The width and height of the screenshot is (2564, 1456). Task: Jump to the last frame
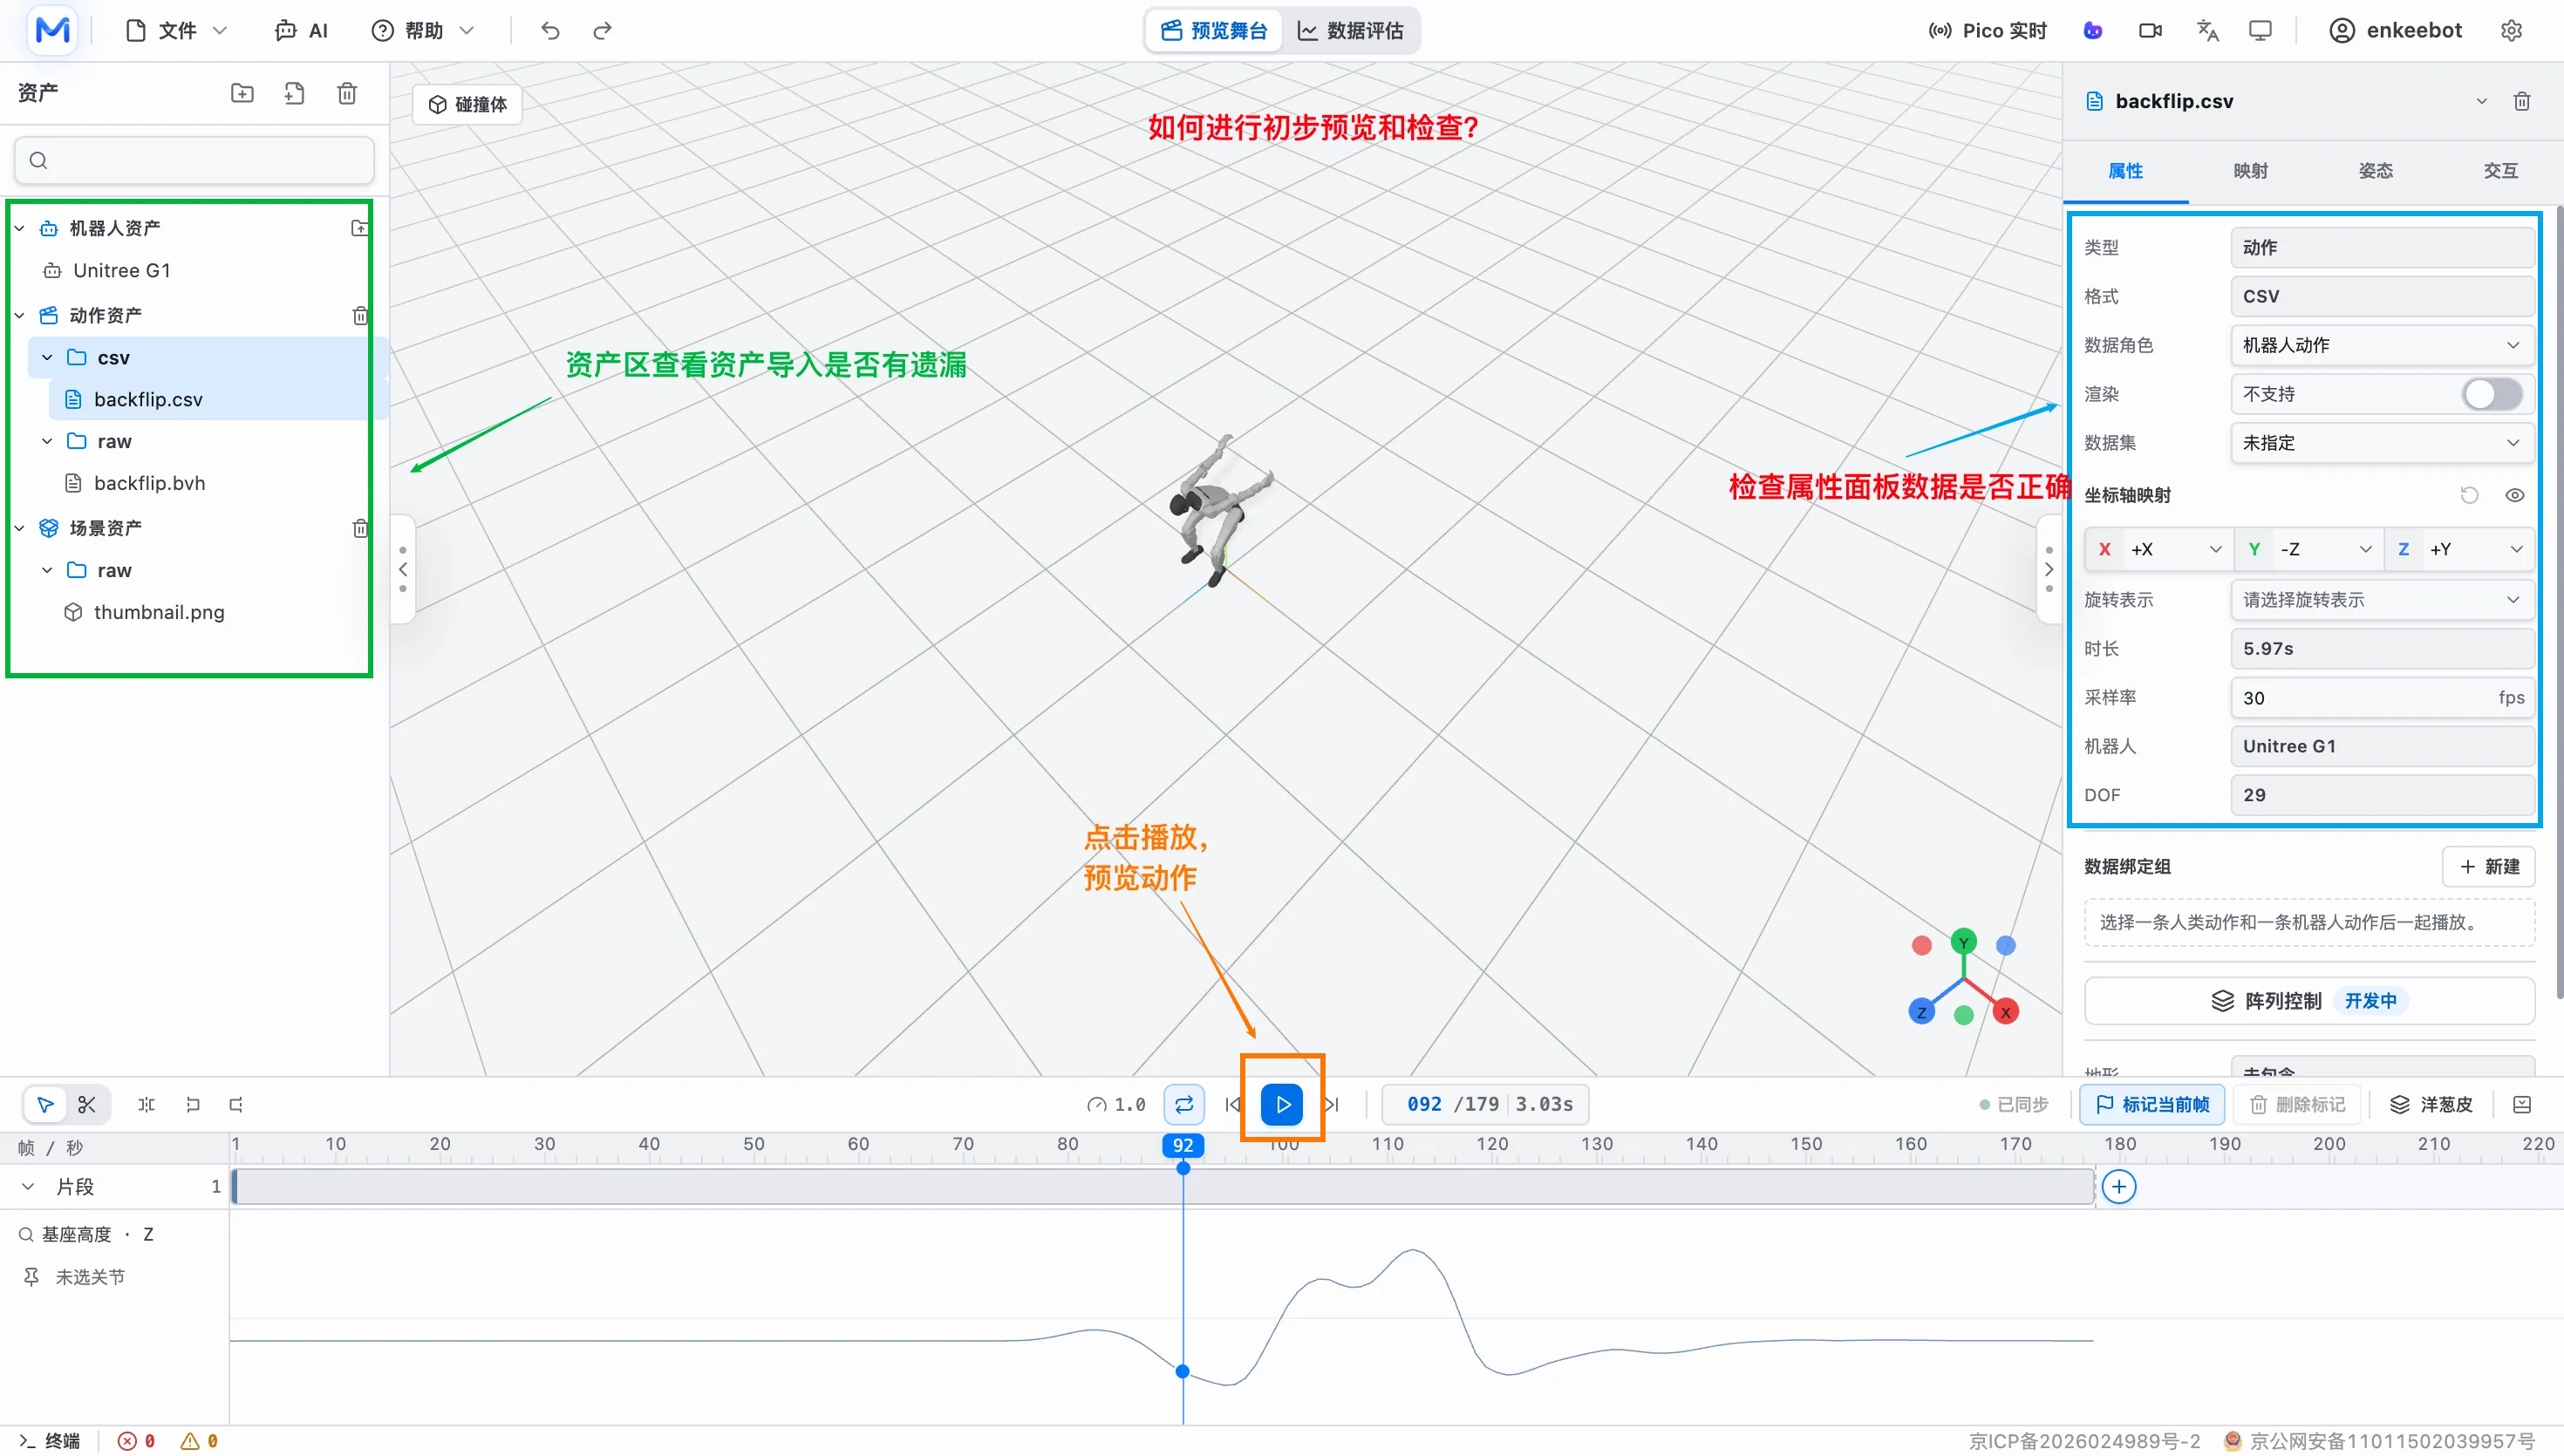(x=1332, y=1104)
